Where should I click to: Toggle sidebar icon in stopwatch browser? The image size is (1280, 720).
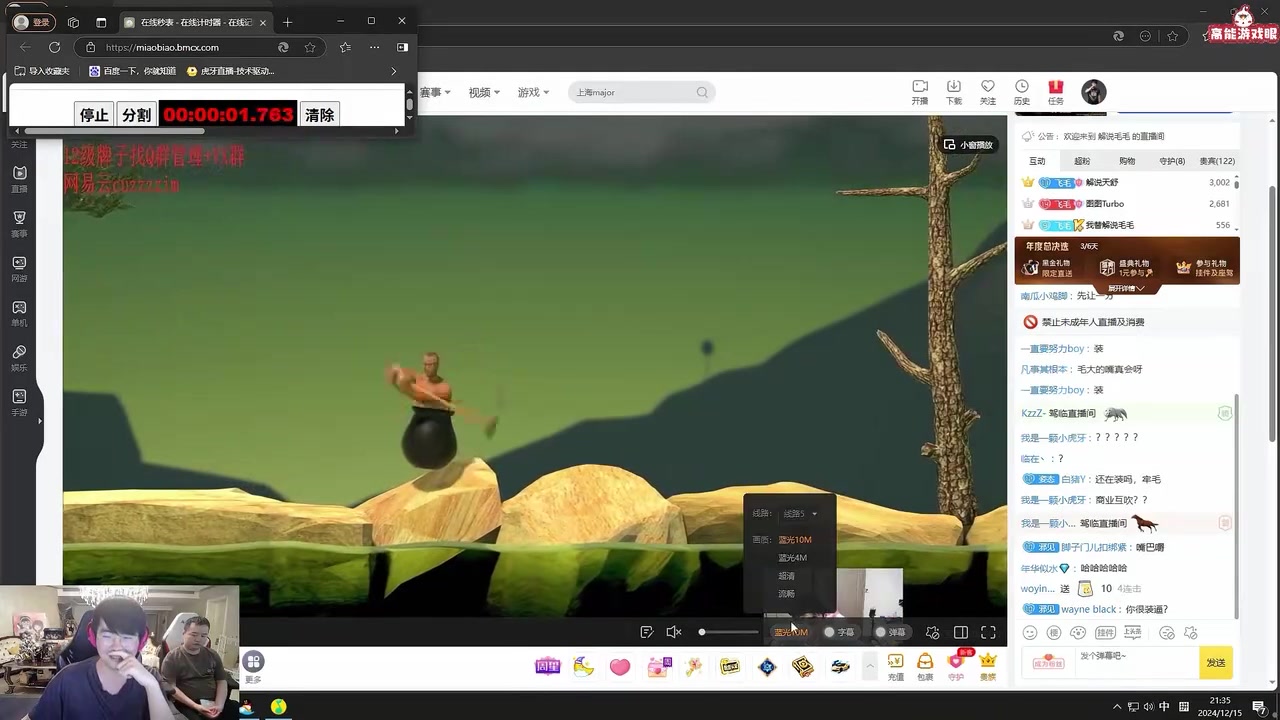402,47
